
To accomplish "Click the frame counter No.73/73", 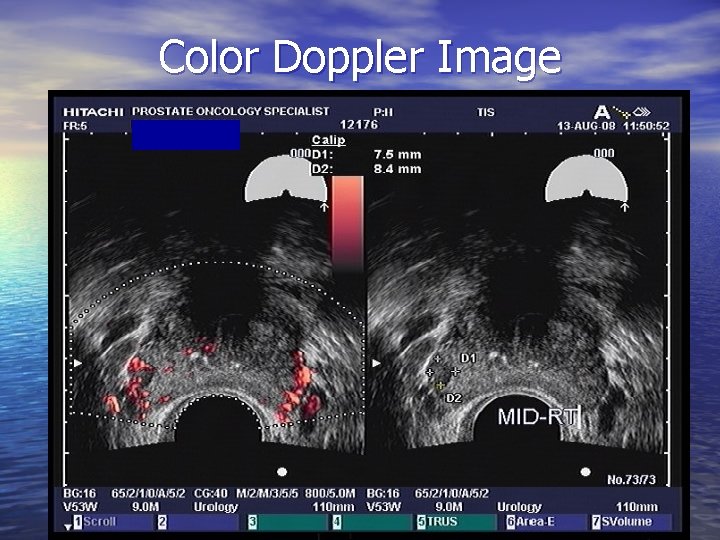I will 631,480.
